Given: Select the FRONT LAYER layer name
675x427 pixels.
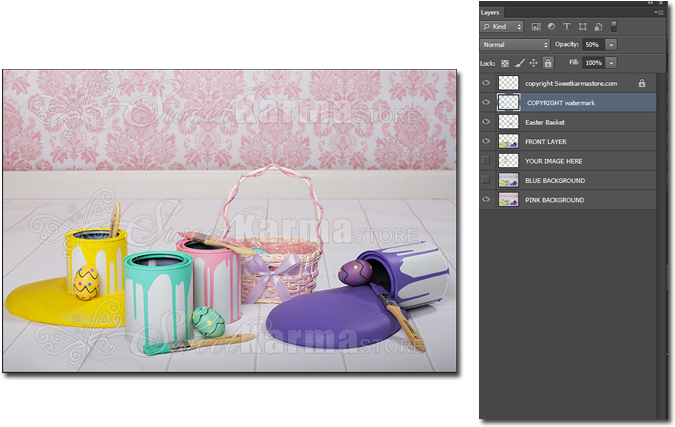Looking at the screenshot, I should pos(545,142).
